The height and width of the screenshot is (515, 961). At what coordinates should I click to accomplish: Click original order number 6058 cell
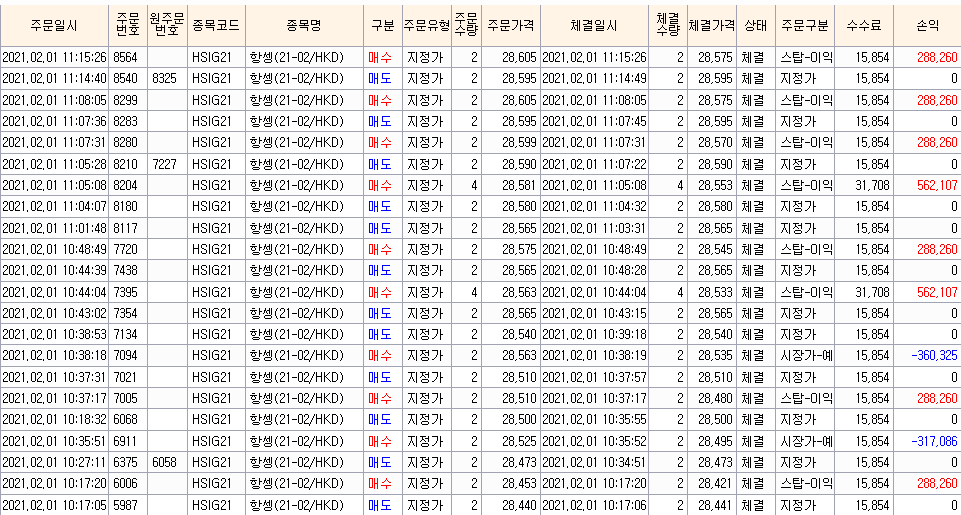[x=165, y=462]
